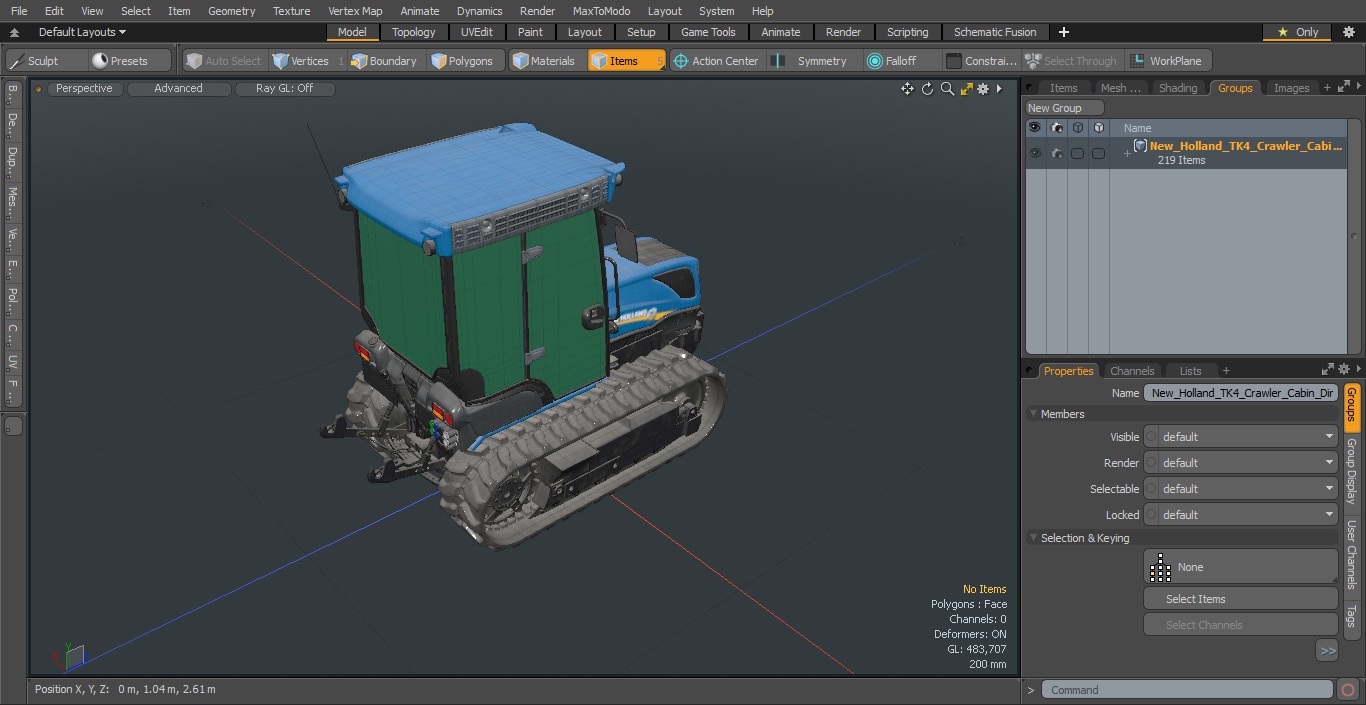Viewport: 1366px width, 705px height.
Task: Switch to Boundary selection mode
Action: coord(384,61)
